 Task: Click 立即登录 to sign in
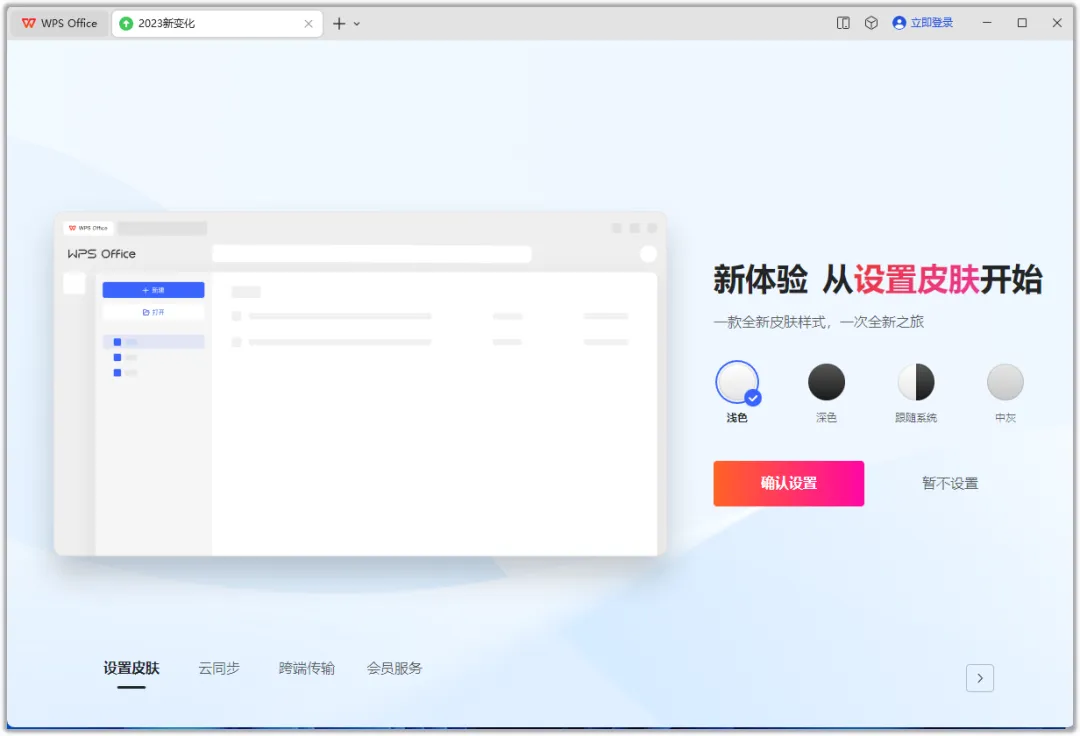tap(931, 23)
